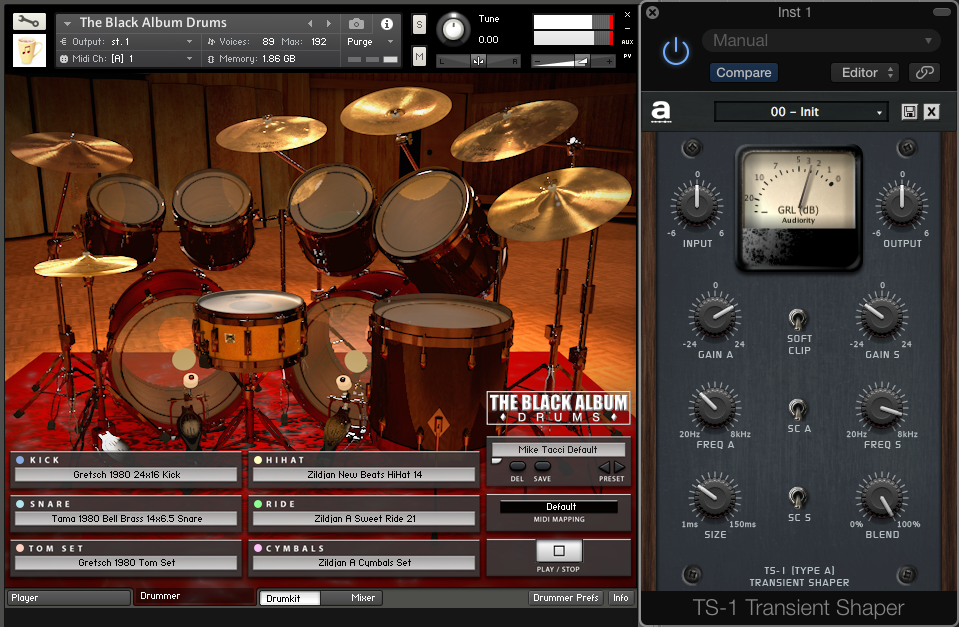Switch to the Drummer tab
Screen dimensions: 959x627
pyautogui.click(x=194, y=596)
